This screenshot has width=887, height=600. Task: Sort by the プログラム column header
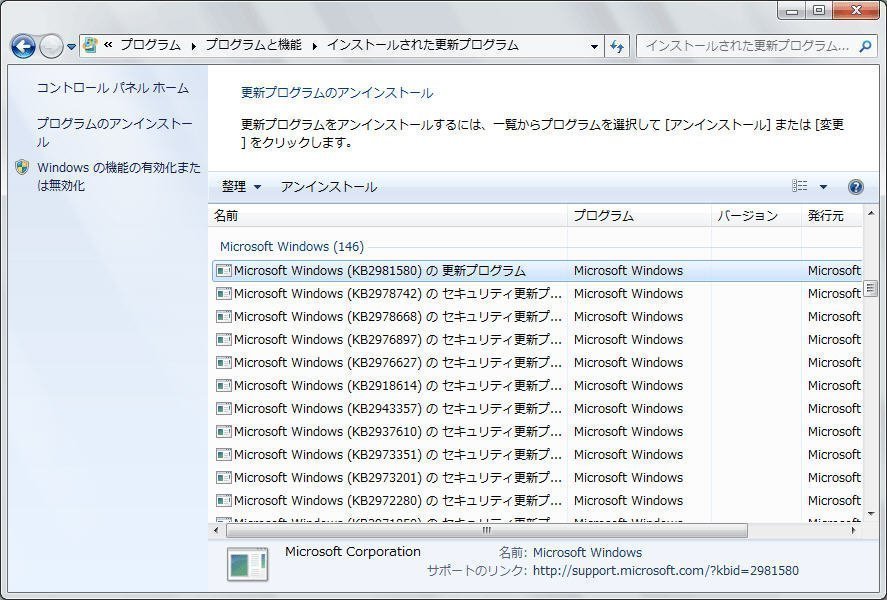pos(639,215)
